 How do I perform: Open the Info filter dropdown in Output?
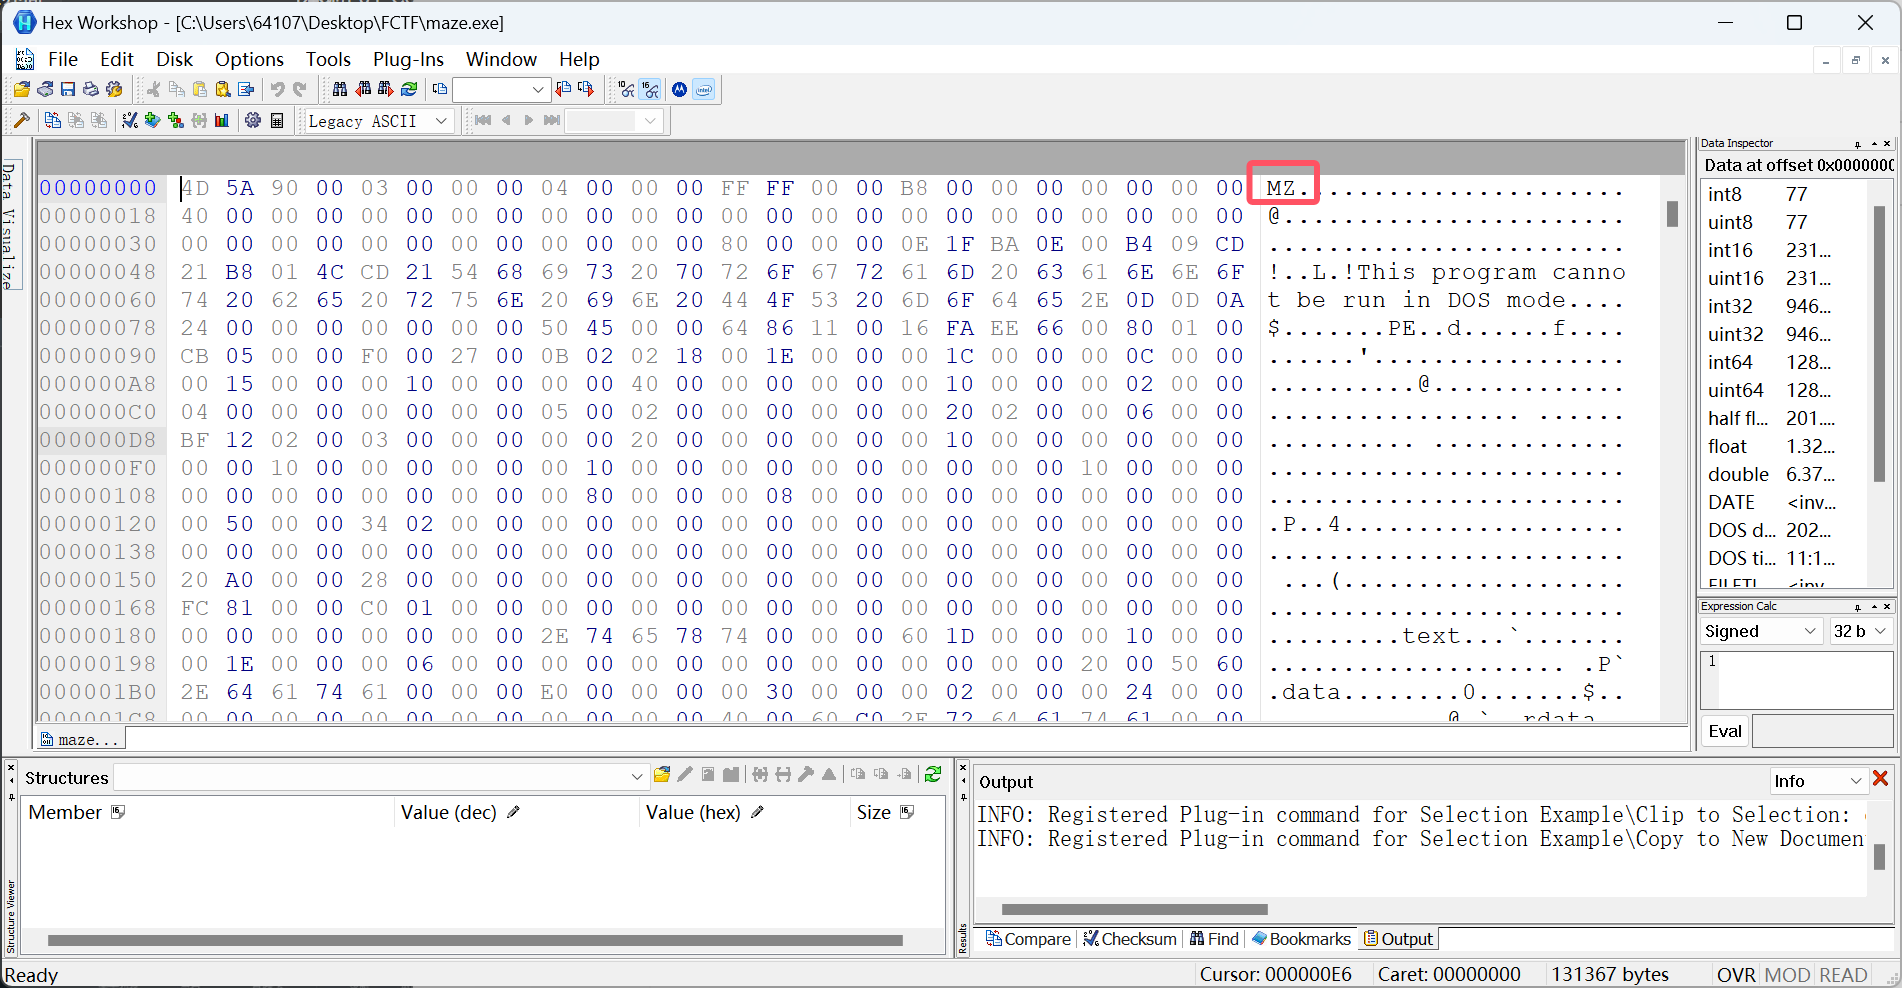(1818, 781)
